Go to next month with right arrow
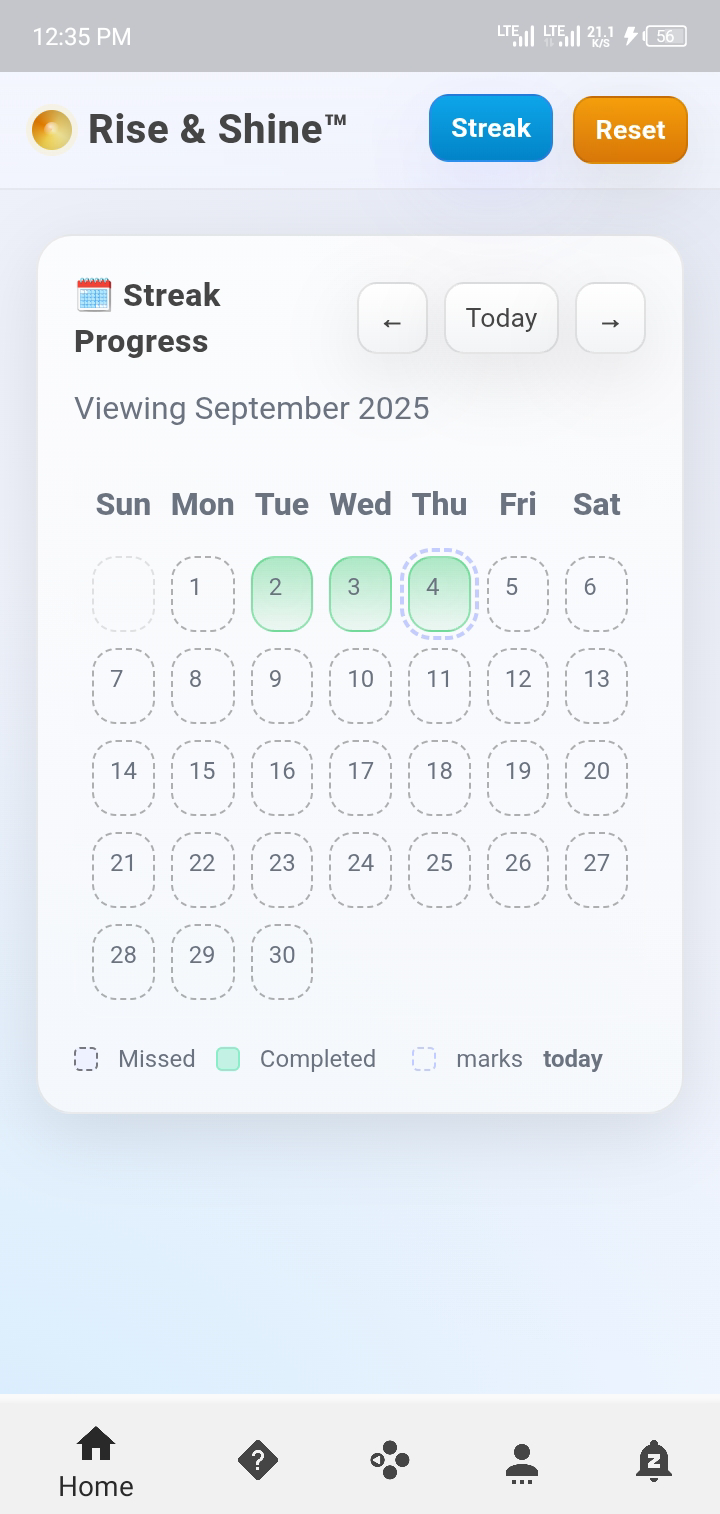 [x=610, y=318]
